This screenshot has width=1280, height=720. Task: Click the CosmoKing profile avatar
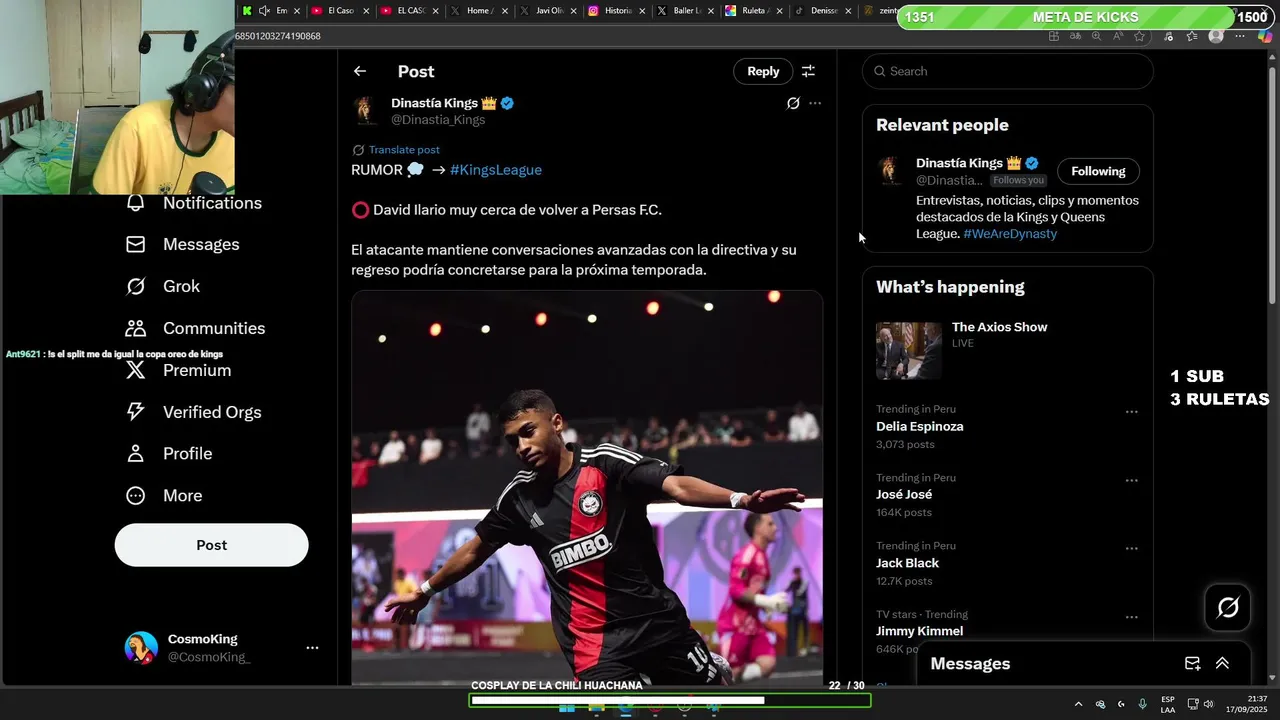(141, 648)
